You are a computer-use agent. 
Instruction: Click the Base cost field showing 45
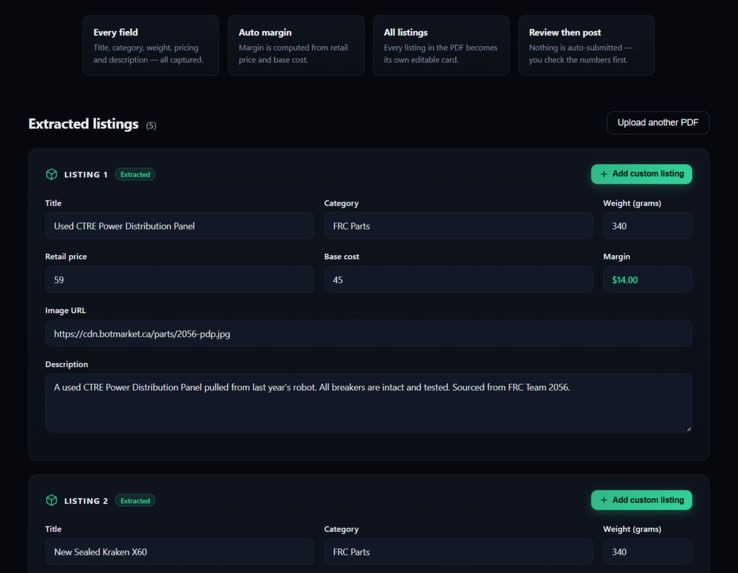click(x=458, y=280)
